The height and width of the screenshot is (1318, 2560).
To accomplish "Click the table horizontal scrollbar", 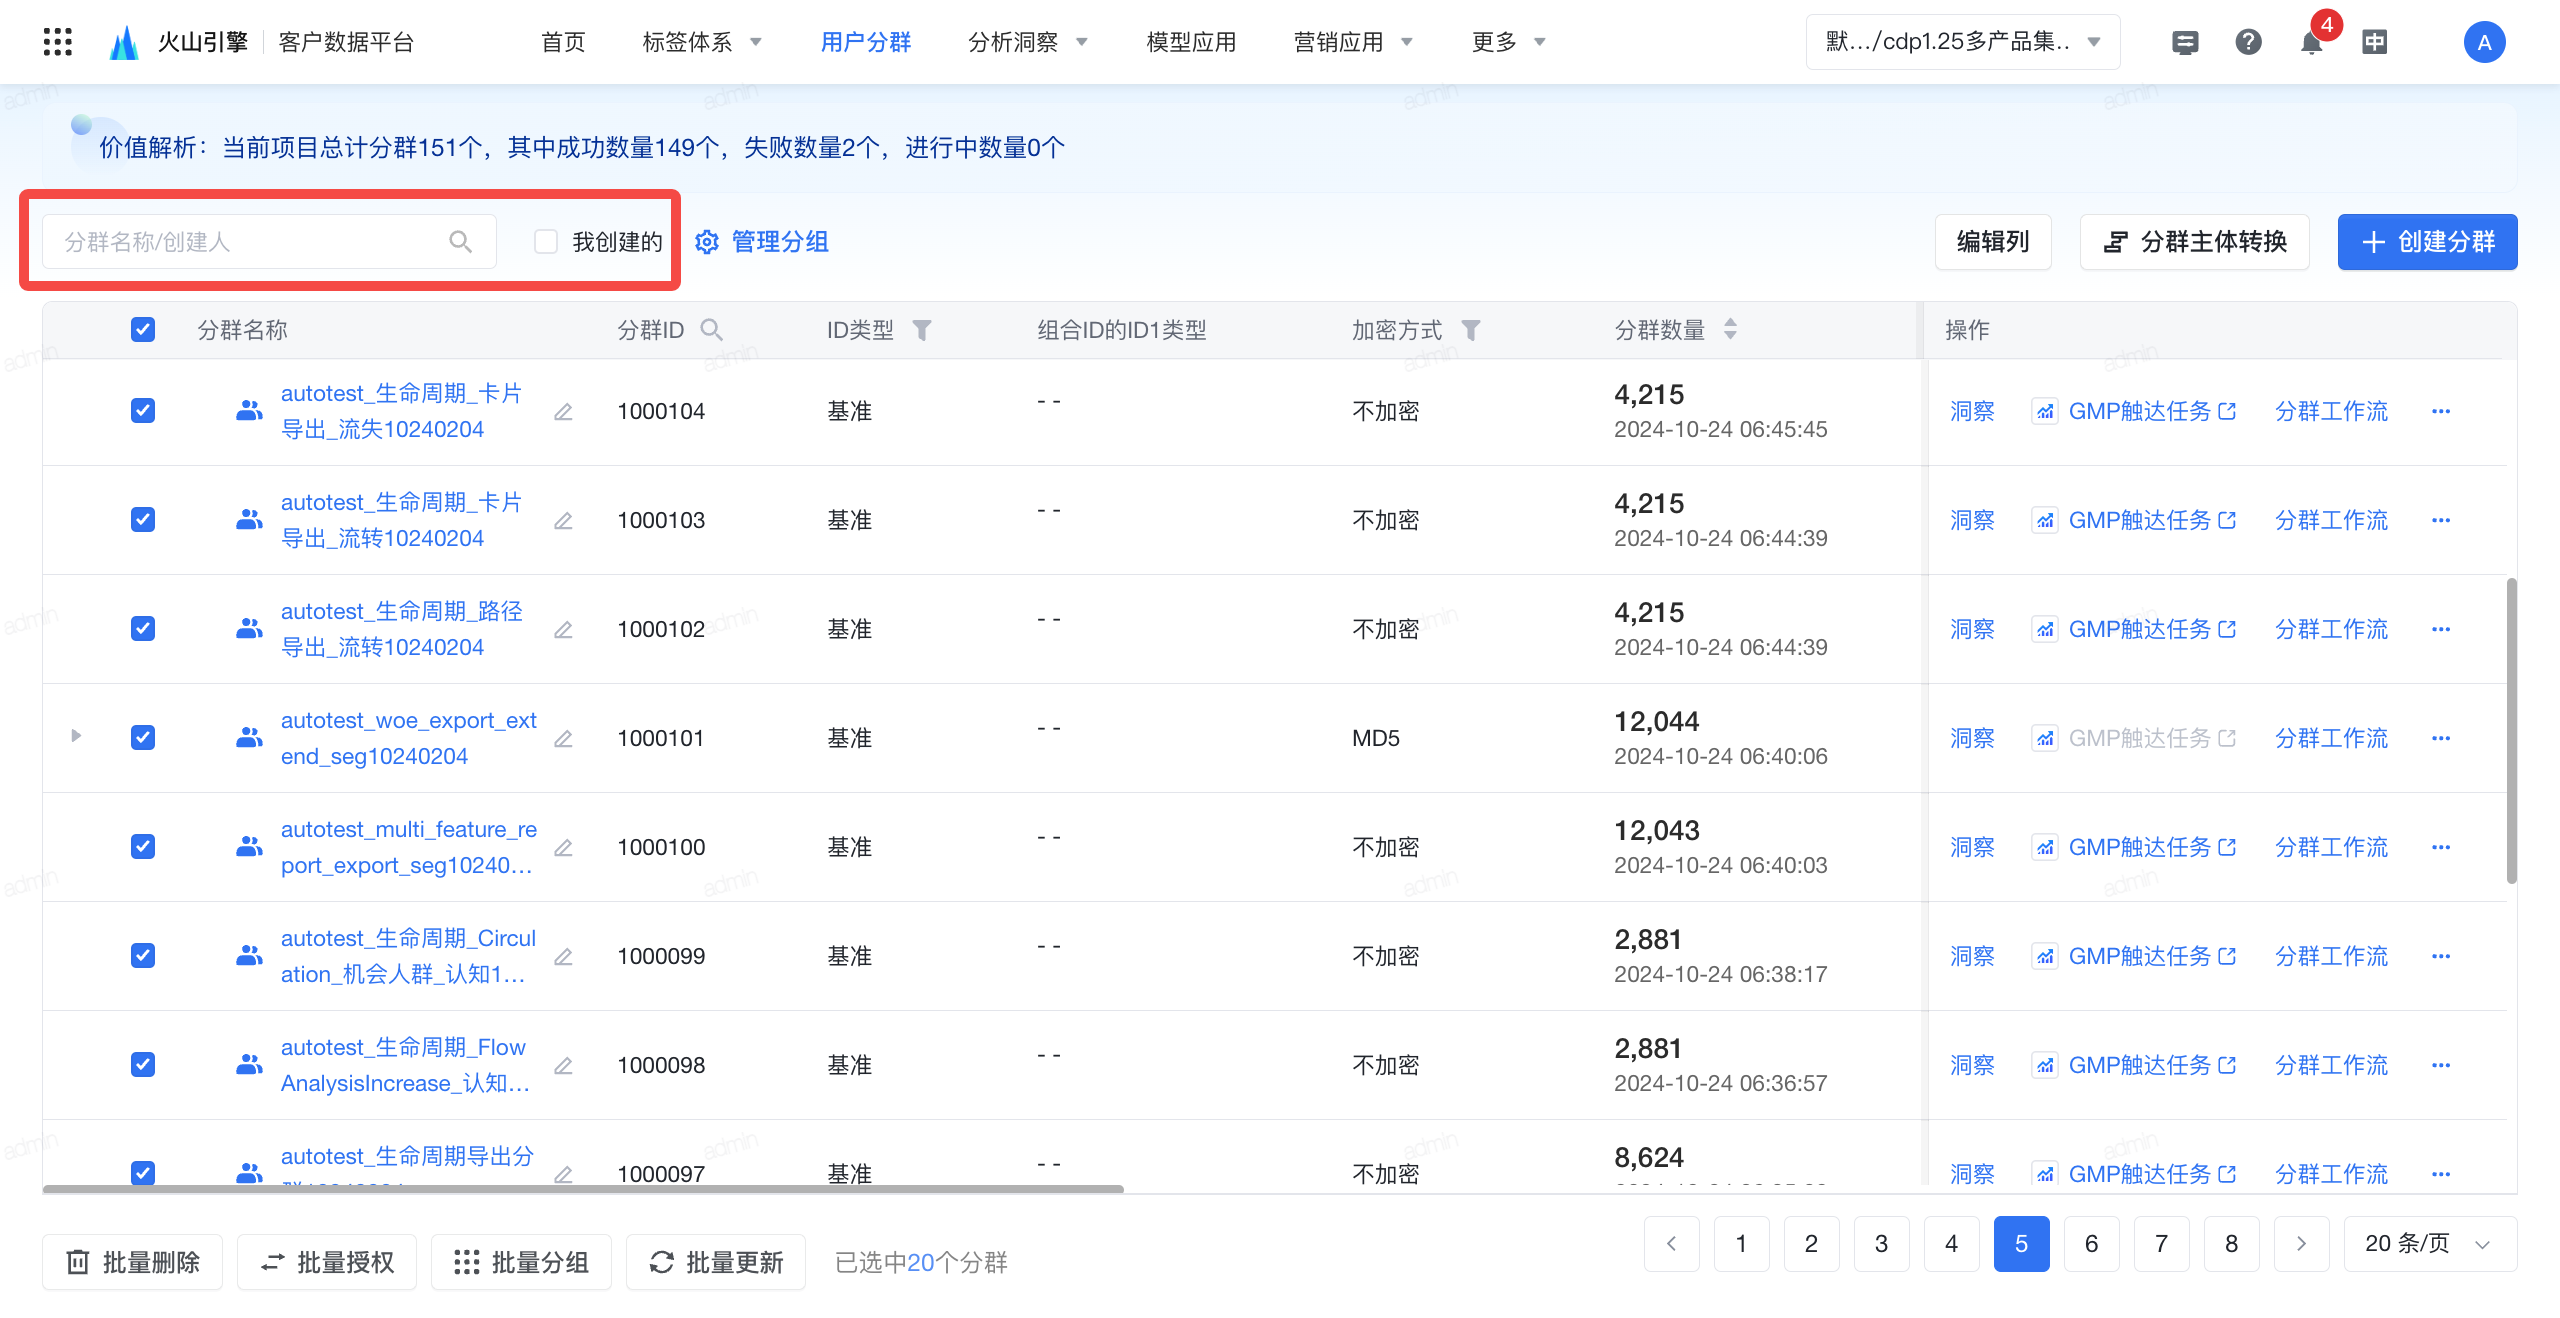I will pos(583,1189).
